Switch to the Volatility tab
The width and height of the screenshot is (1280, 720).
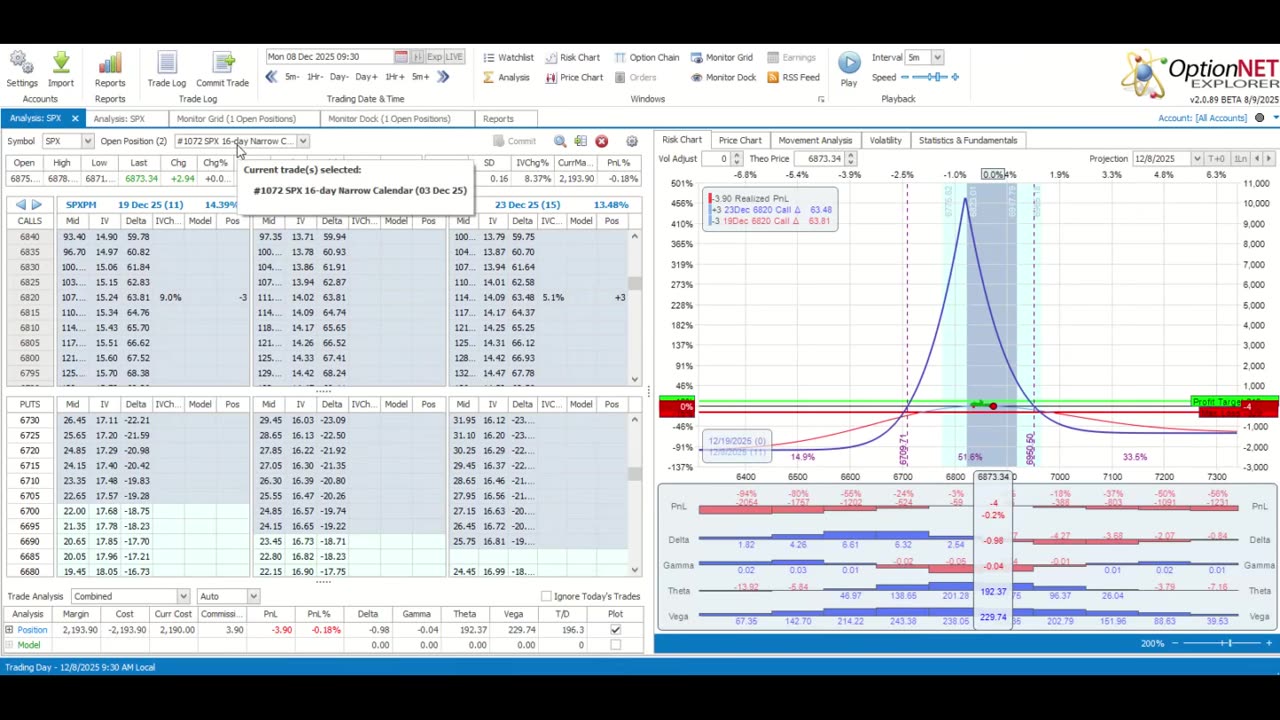pos(885,140)
